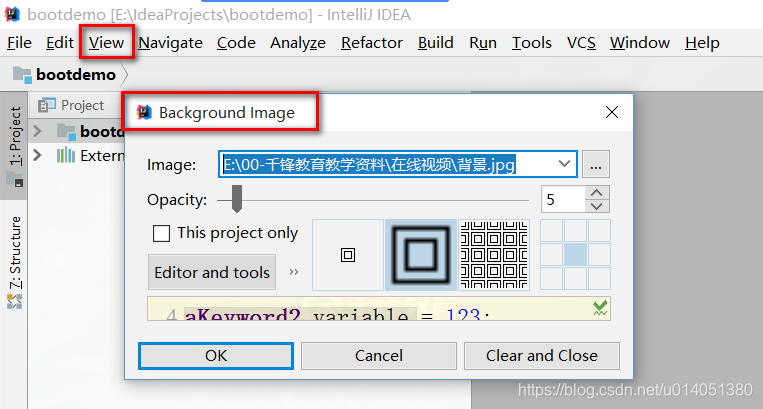Viewport: 763px width, 409px height.
Task: Open the Run menu
Action: (x=483, y=43)
